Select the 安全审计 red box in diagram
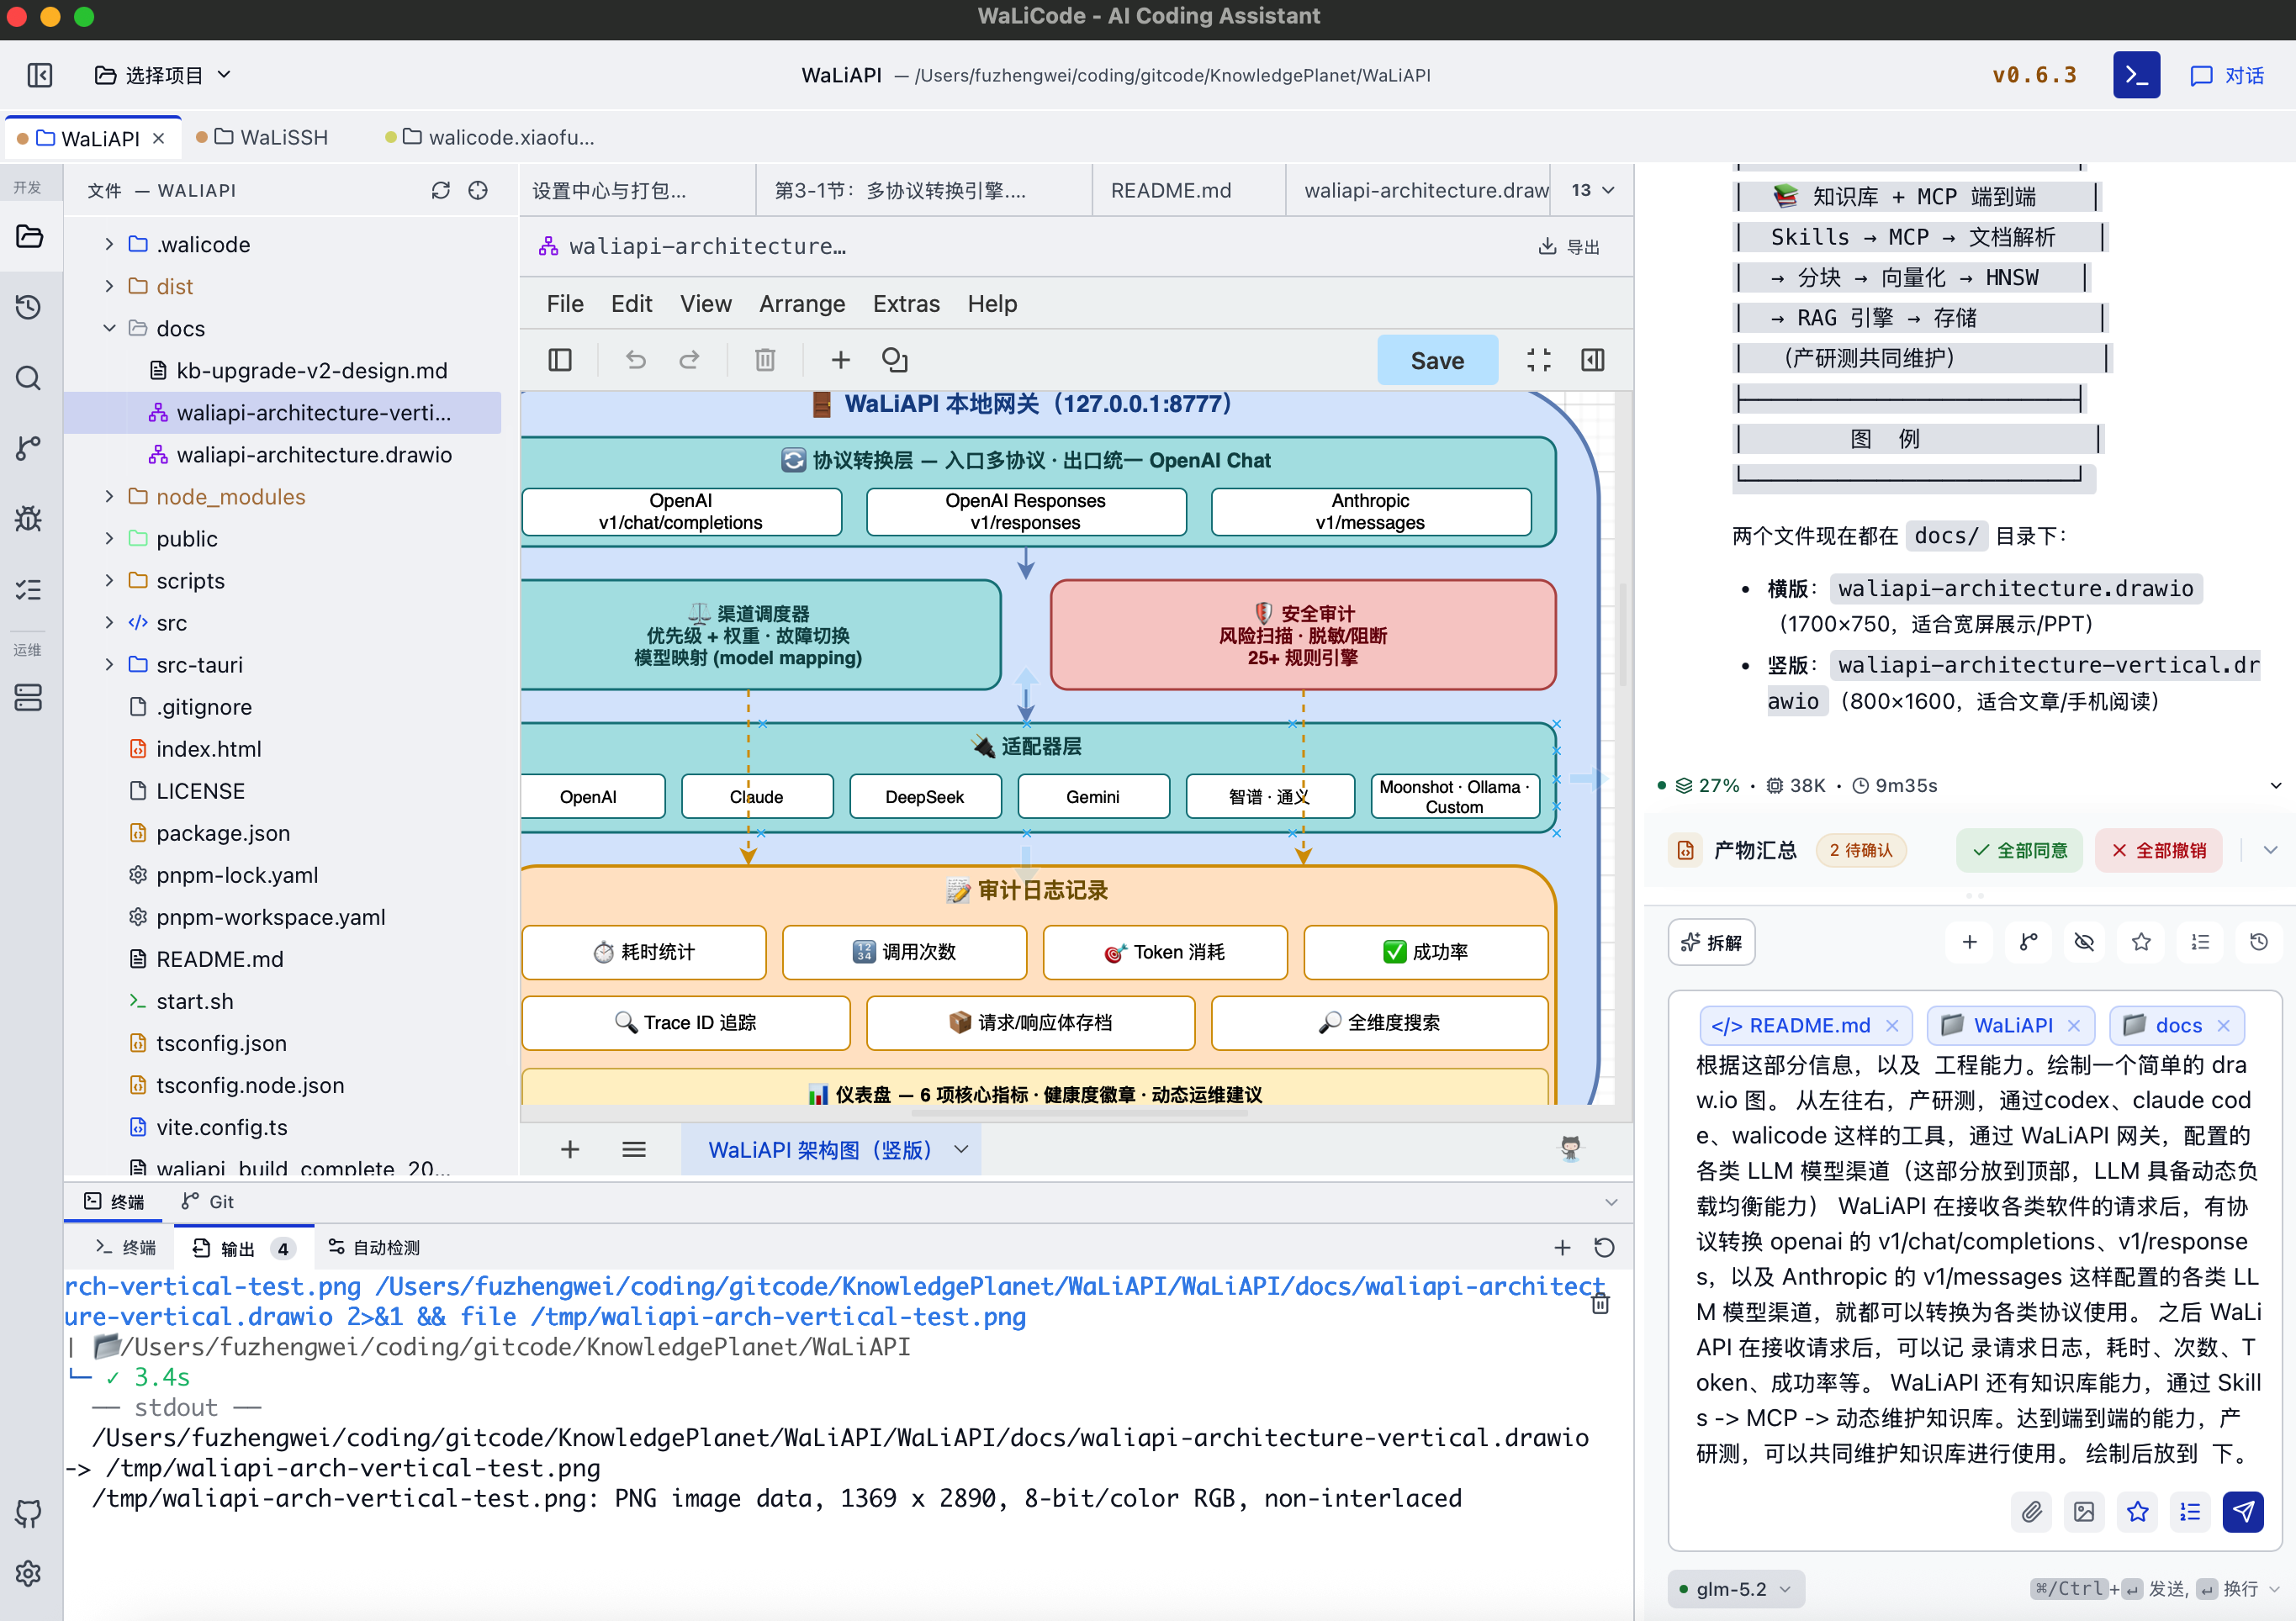 1303,635
